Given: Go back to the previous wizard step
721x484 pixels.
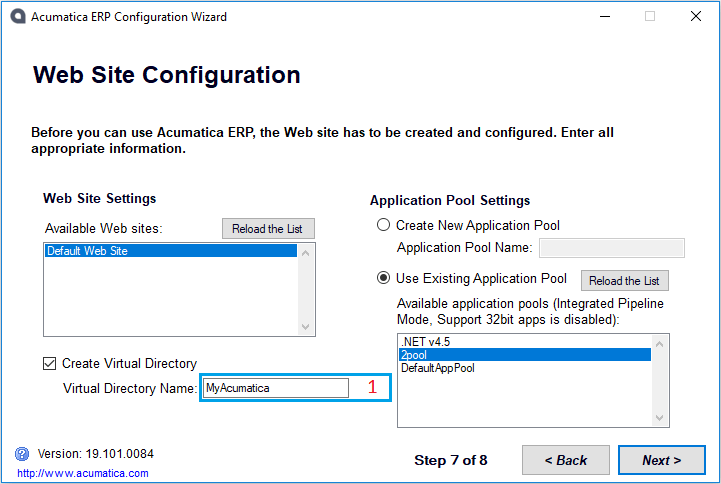Looking at the screenshot, I should (x=566, y=460).
